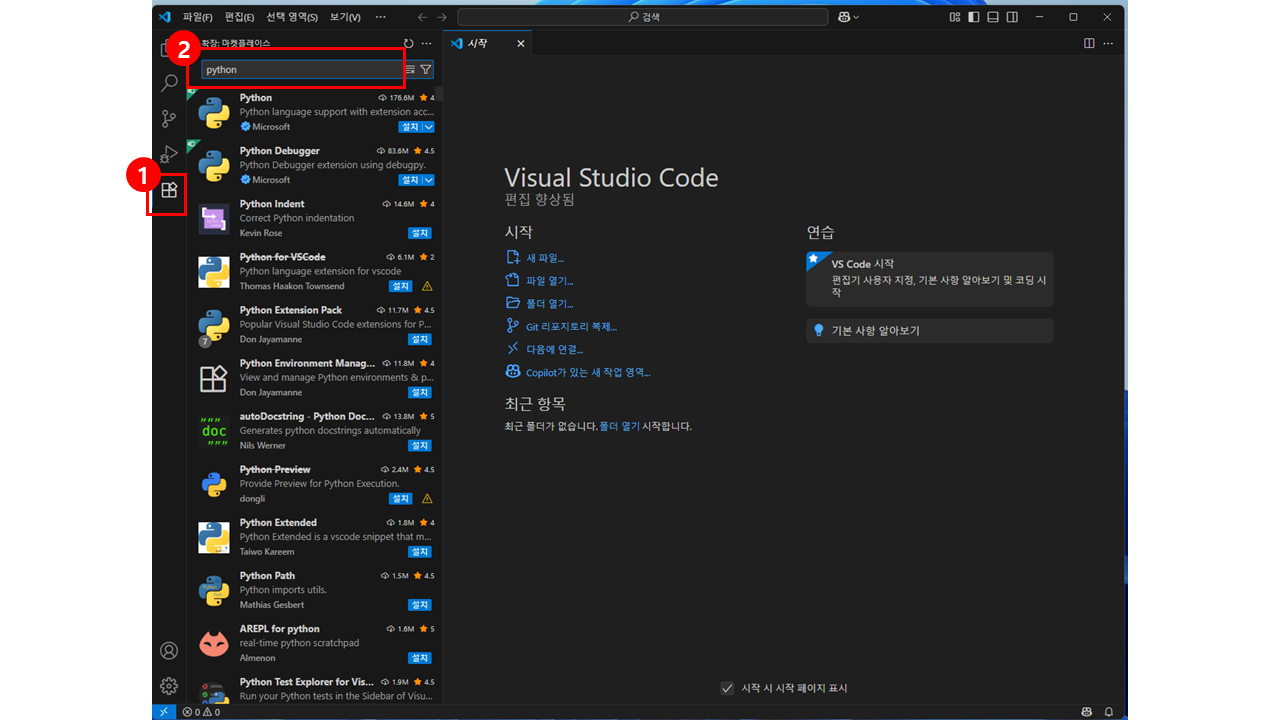Screen dimensions: 1280x720
Task: Click AREPL for python extension icon
Action: coord(214,643)
